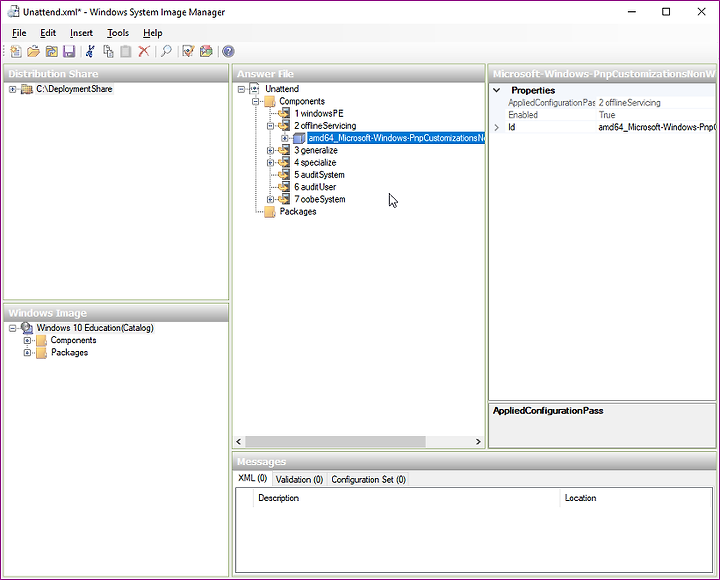Image resolution: width=720 pixels, height=580 pixels.
Task: Click the 1 windowsPE pass icon
Action: point(285,113)
